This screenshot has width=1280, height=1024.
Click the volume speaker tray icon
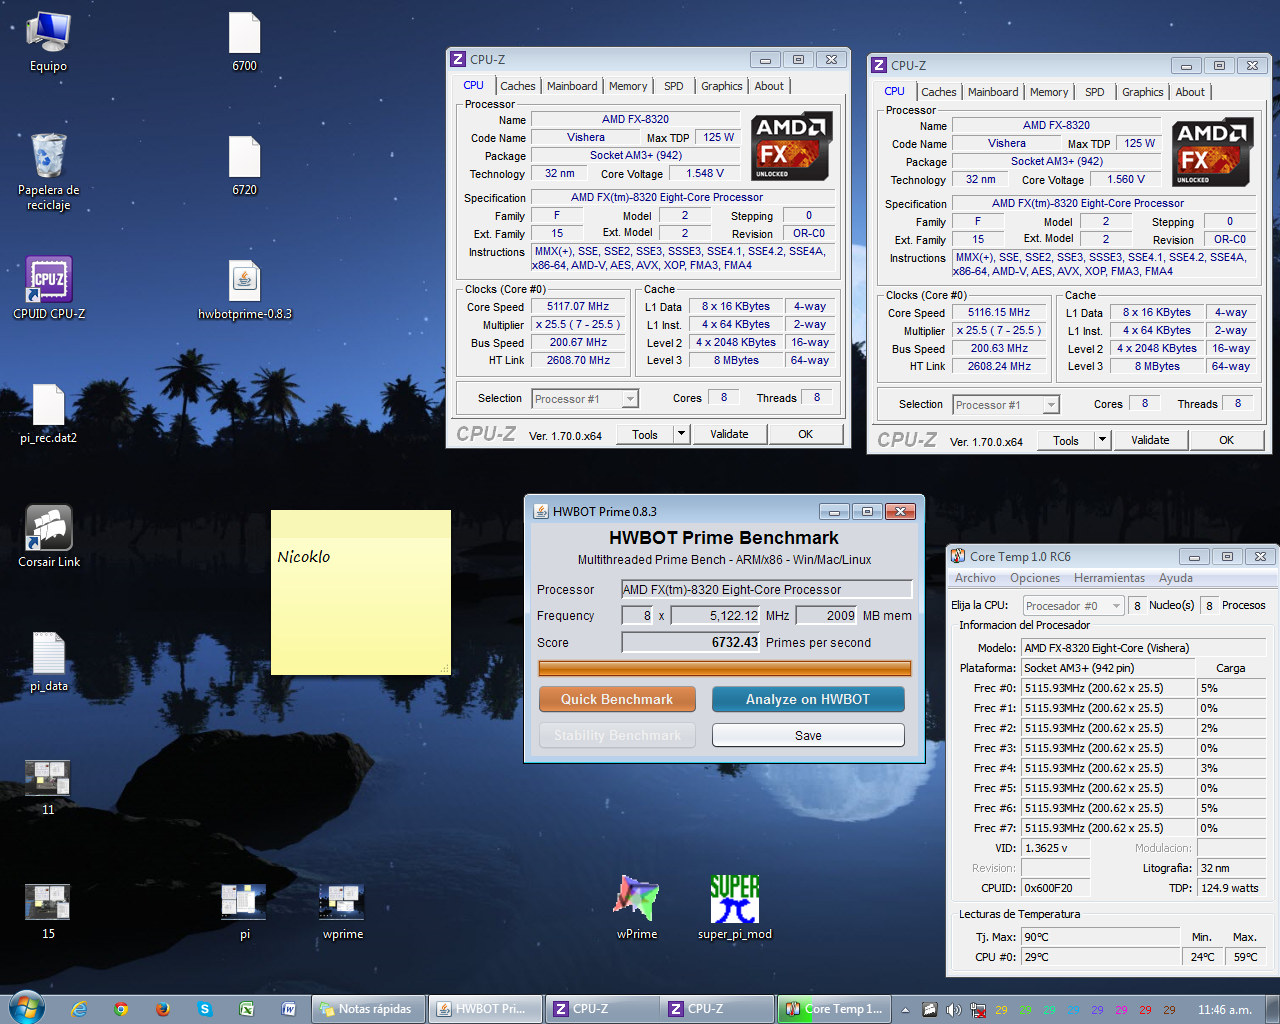(x=954, y=1010)
